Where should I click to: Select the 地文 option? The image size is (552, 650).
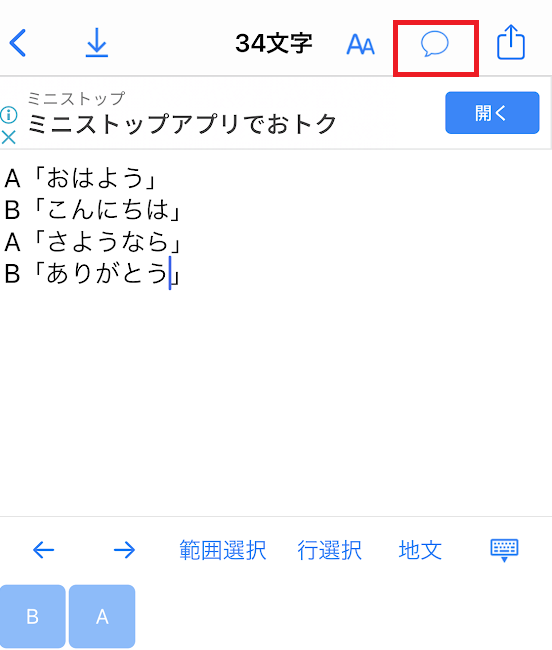coord(420,551)
